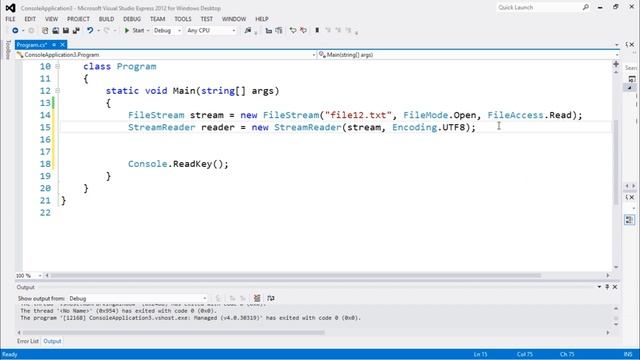Image resolution: width=640 pixels, height=360 pixels.
Task: Open the HELP menu
Action: click(x=262, y=19)
